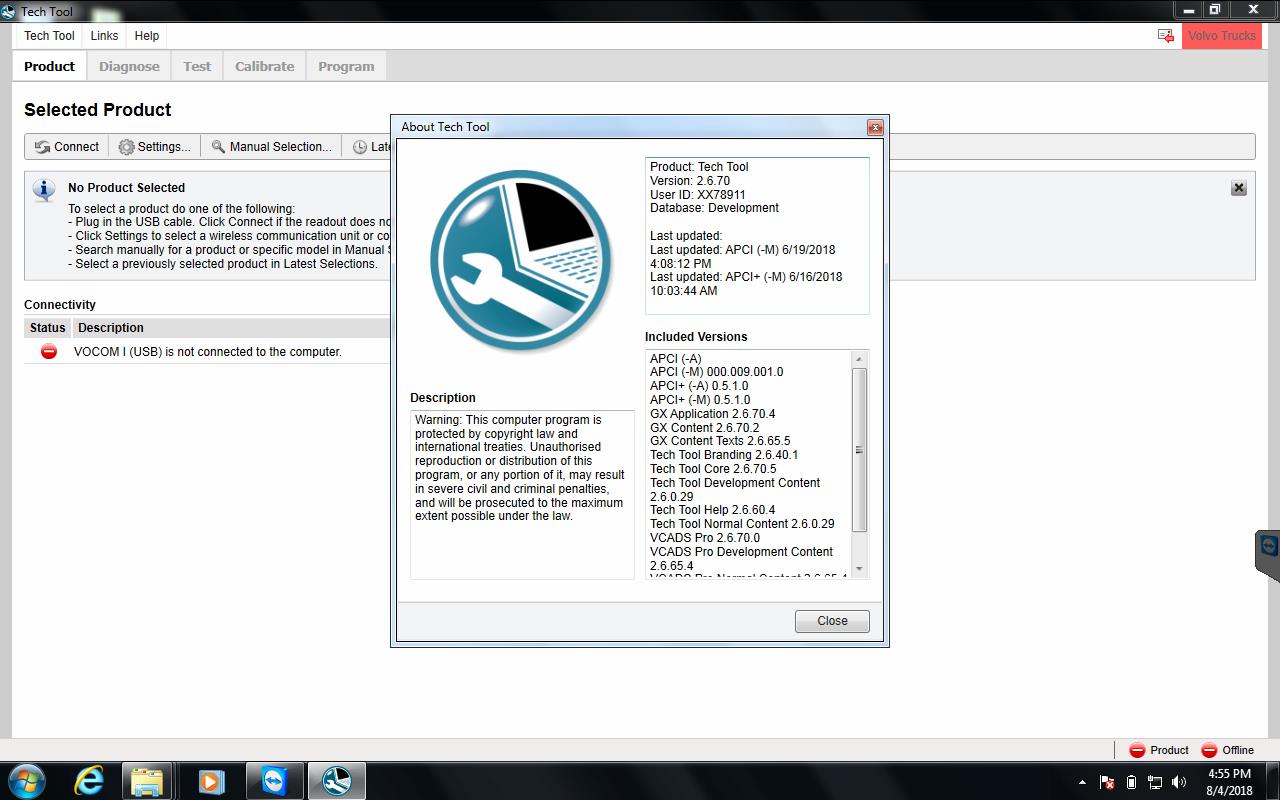Switch to the Program tab

pyautogui.click(x=346, y=66)
